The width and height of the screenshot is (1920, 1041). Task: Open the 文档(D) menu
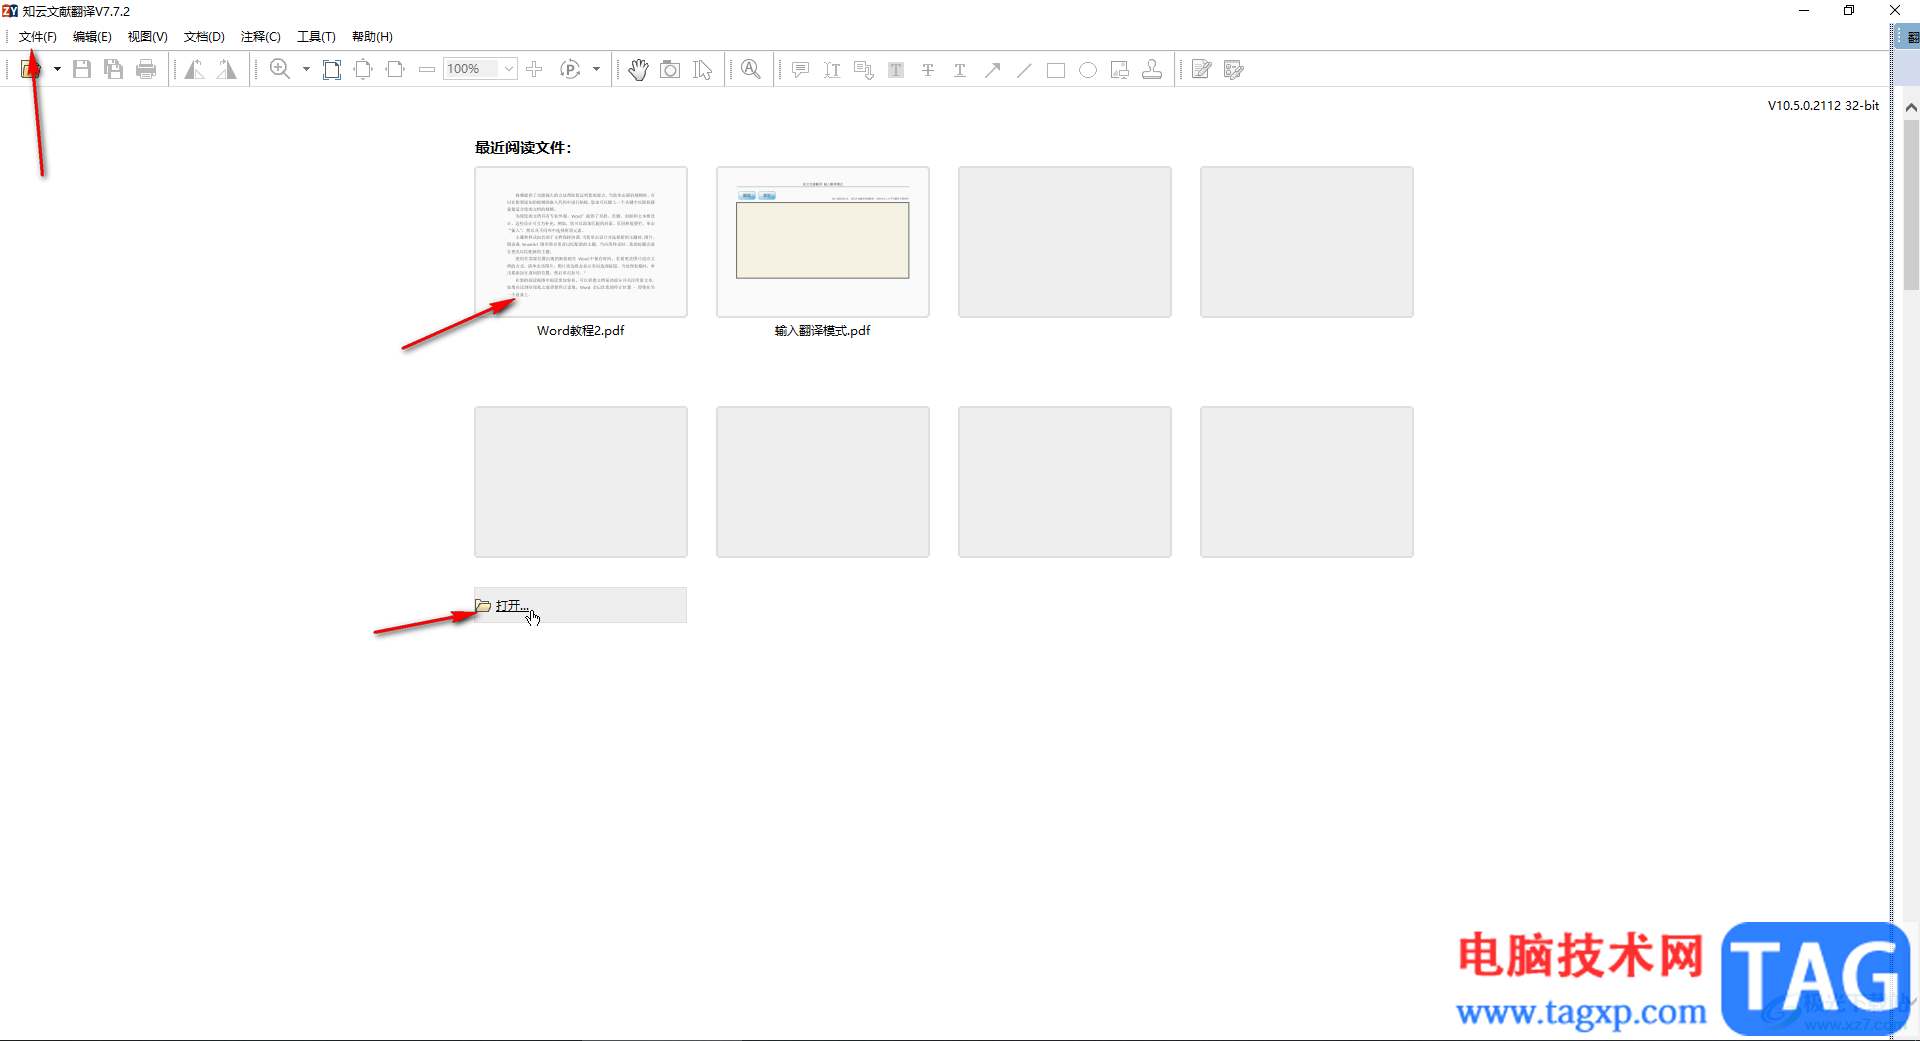204,37
